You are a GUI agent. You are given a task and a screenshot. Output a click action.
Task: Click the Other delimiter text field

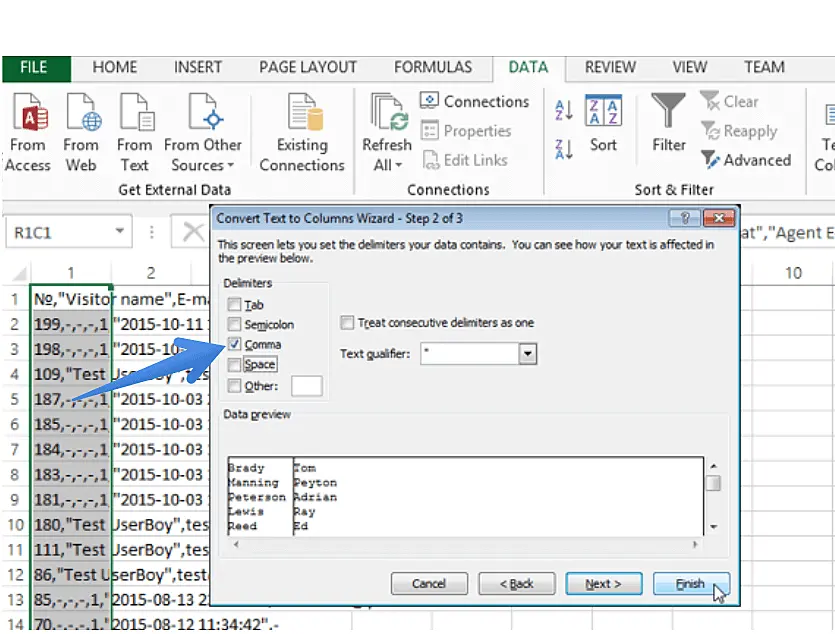click(306, 386)
